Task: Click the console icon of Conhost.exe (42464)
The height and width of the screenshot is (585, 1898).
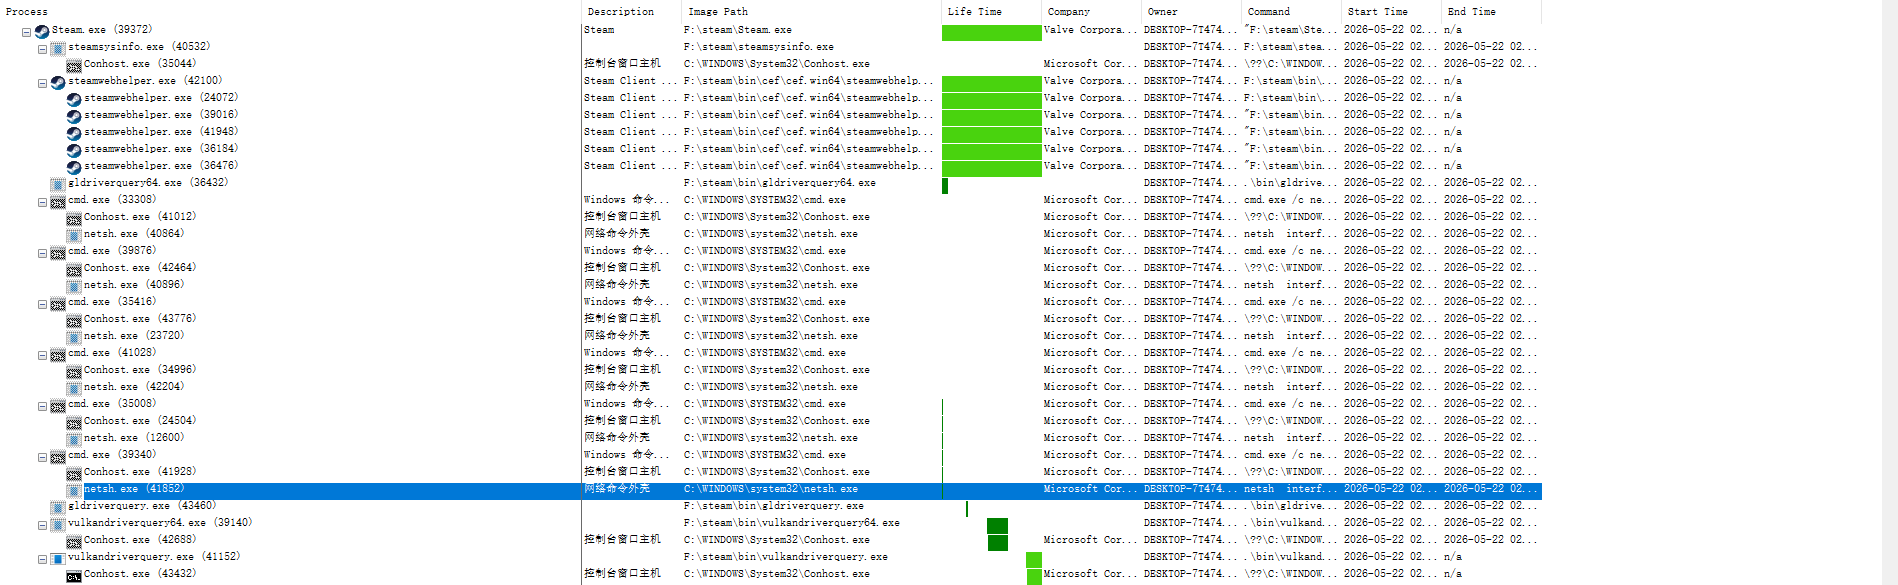Action: tap(74, 269)
